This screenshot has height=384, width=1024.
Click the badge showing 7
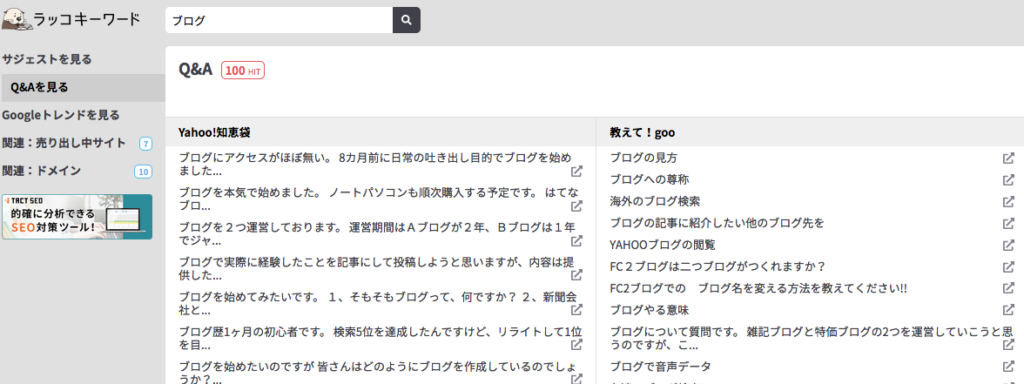point(146,144)
